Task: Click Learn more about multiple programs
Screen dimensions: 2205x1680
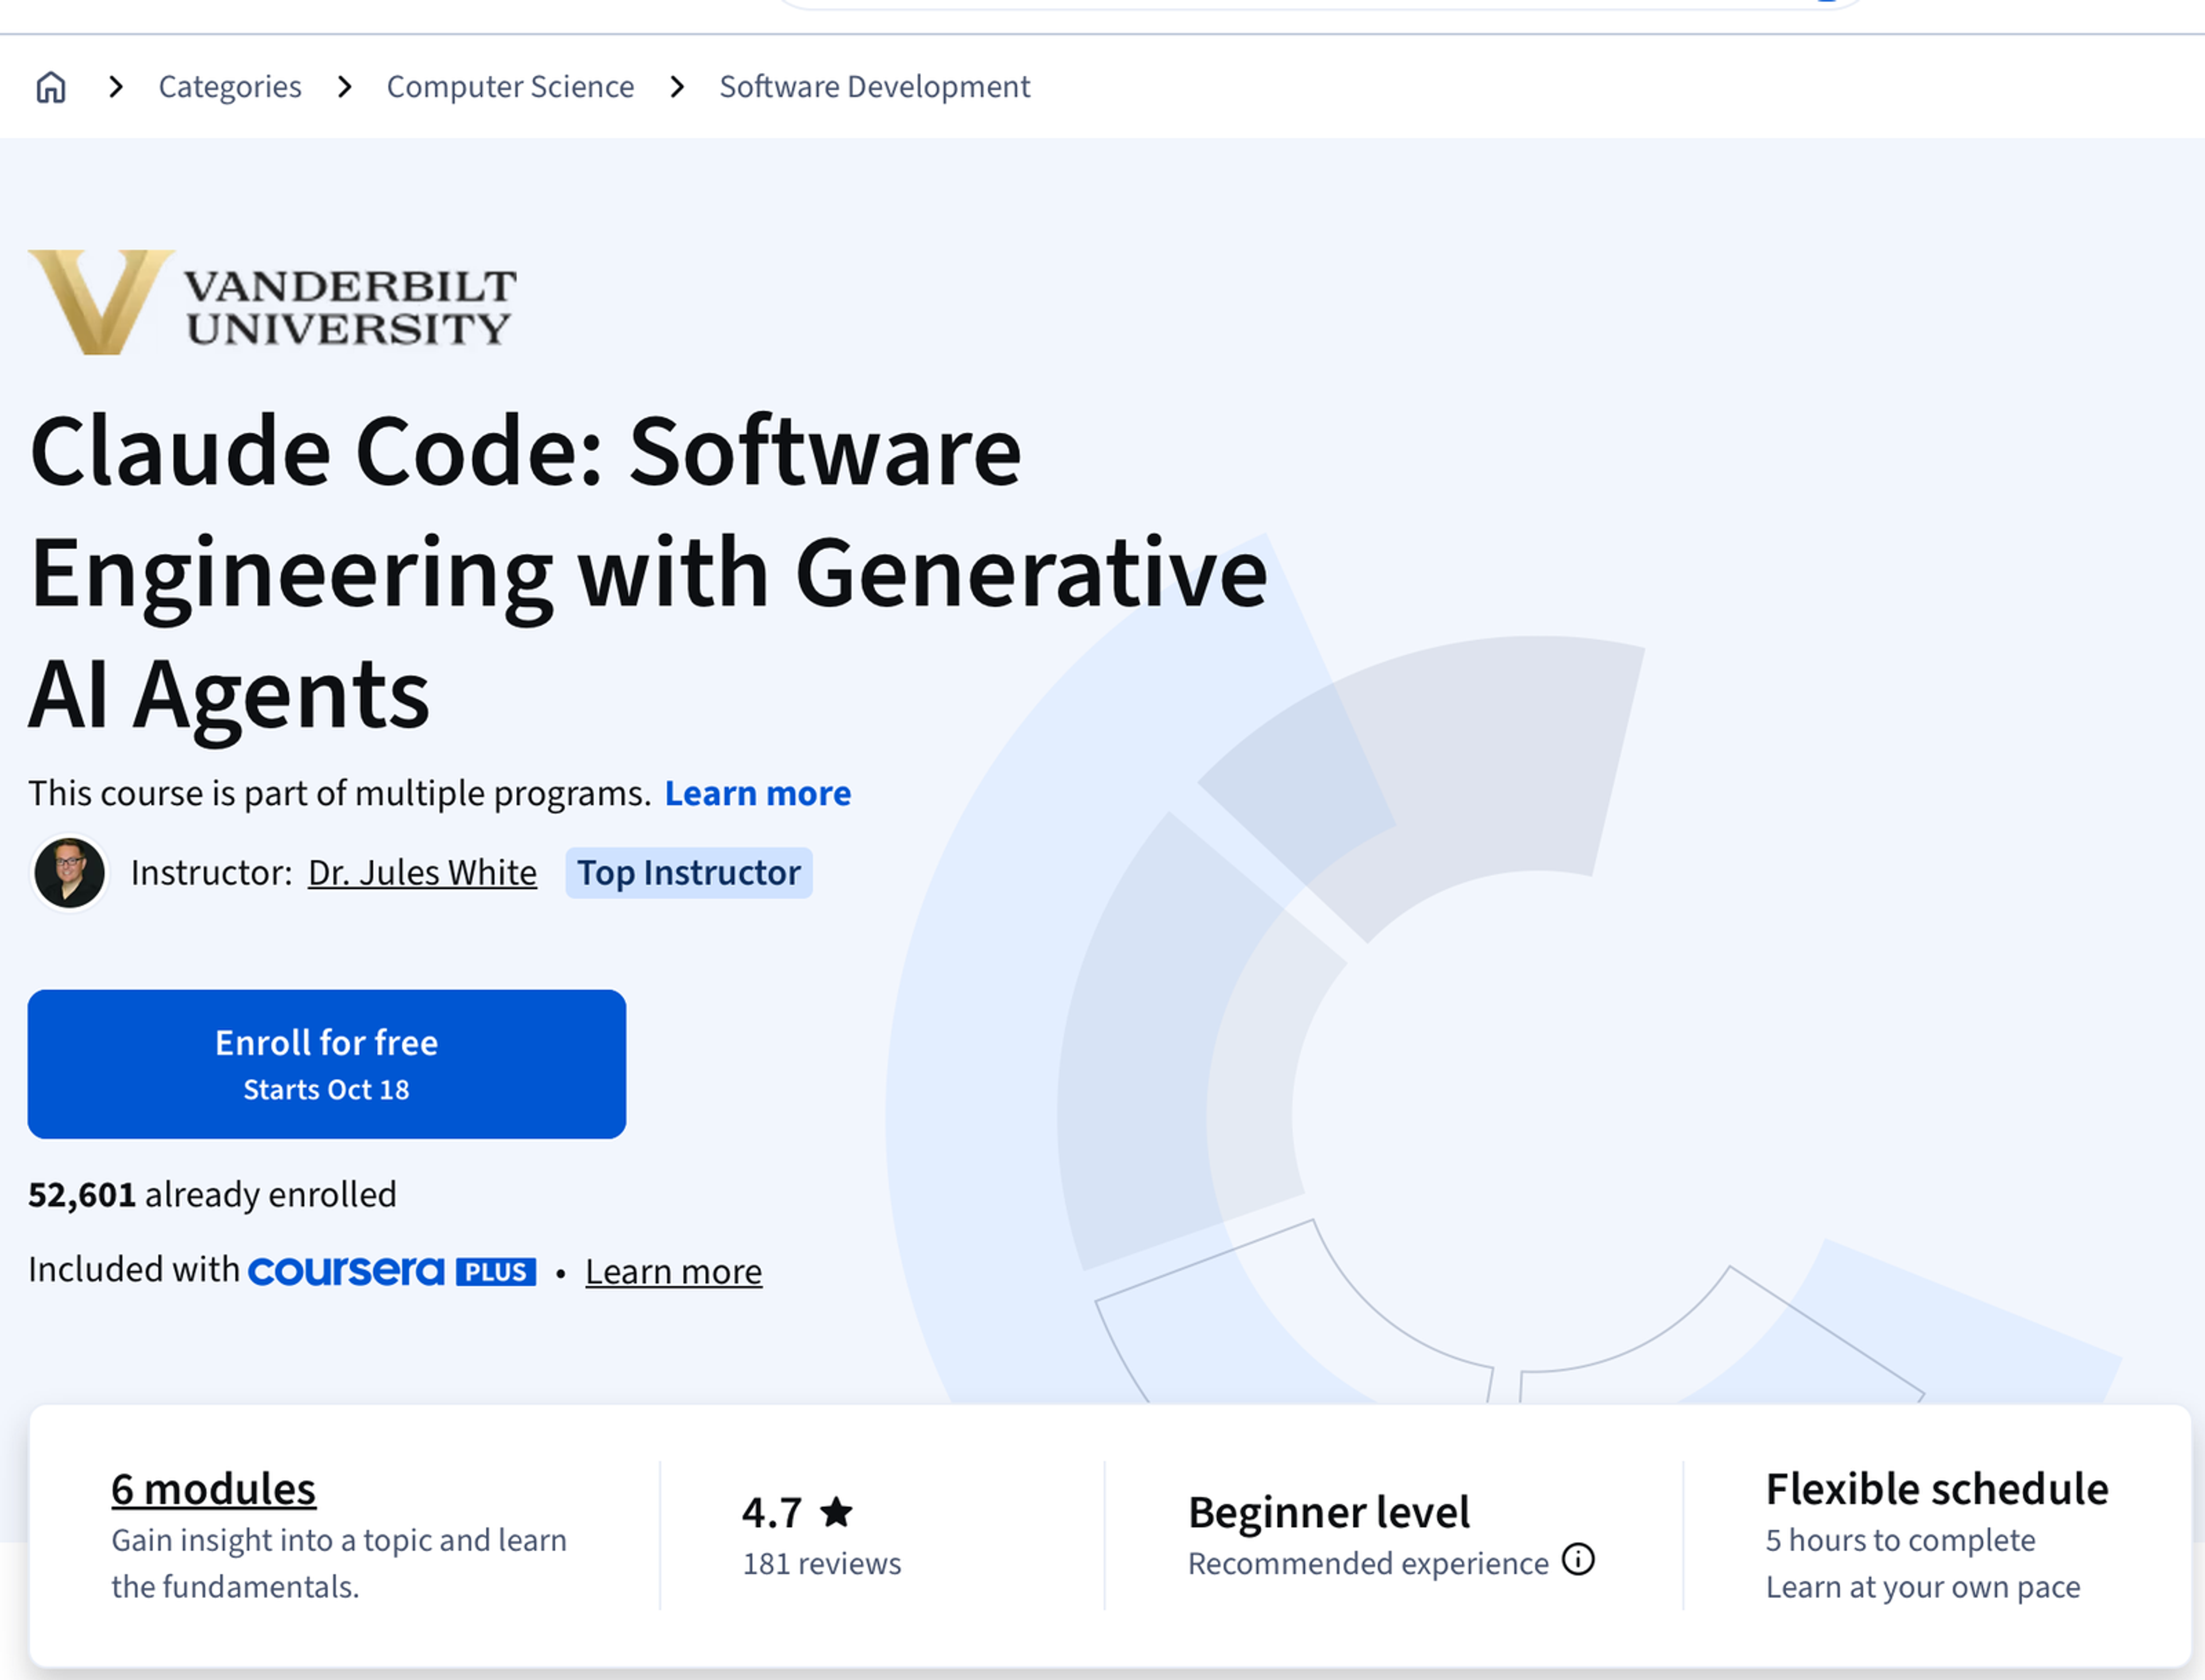Action: 758,793
